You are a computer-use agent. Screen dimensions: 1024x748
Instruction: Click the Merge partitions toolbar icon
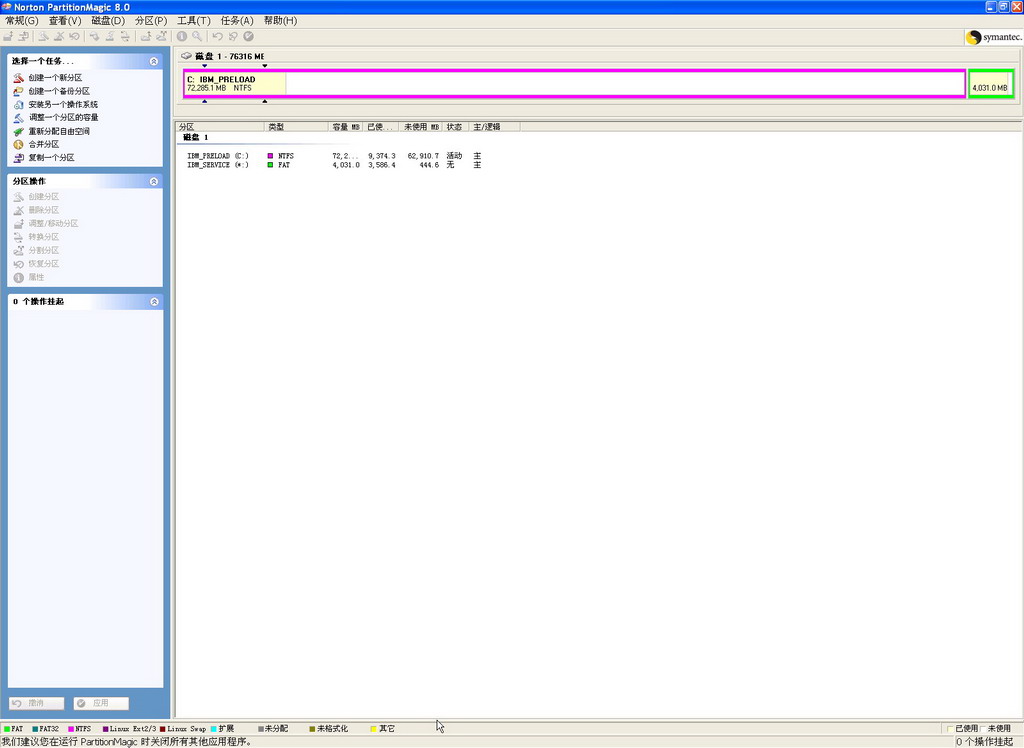pyautogui.click(x=145, y=37)
